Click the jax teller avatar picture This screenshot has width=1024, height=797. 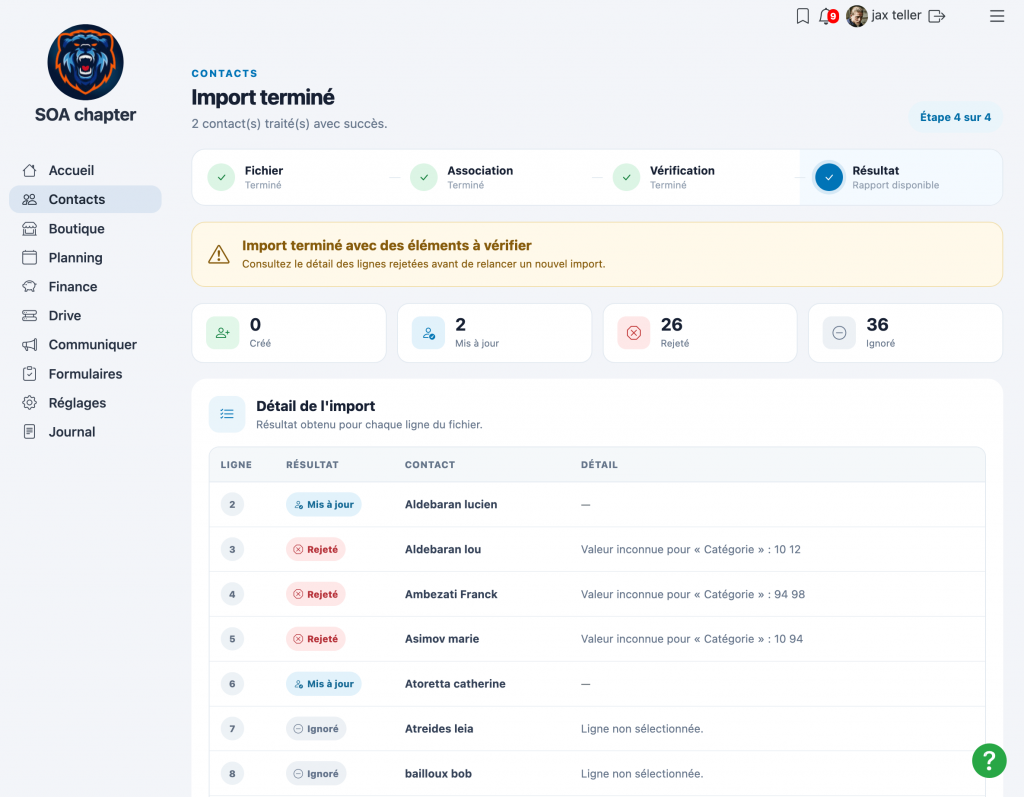click(x=856, y=16)
